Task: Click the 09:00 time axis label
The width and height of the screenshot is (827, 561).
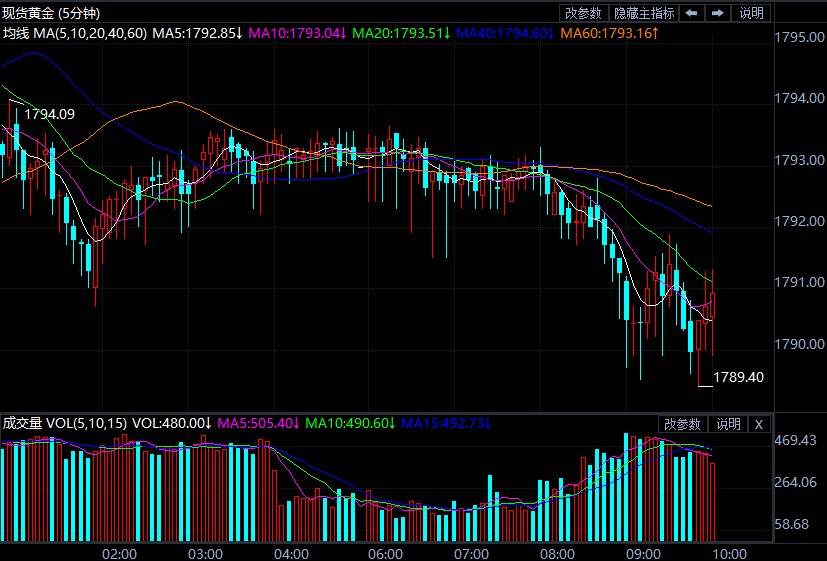Action: coord(643,554)
